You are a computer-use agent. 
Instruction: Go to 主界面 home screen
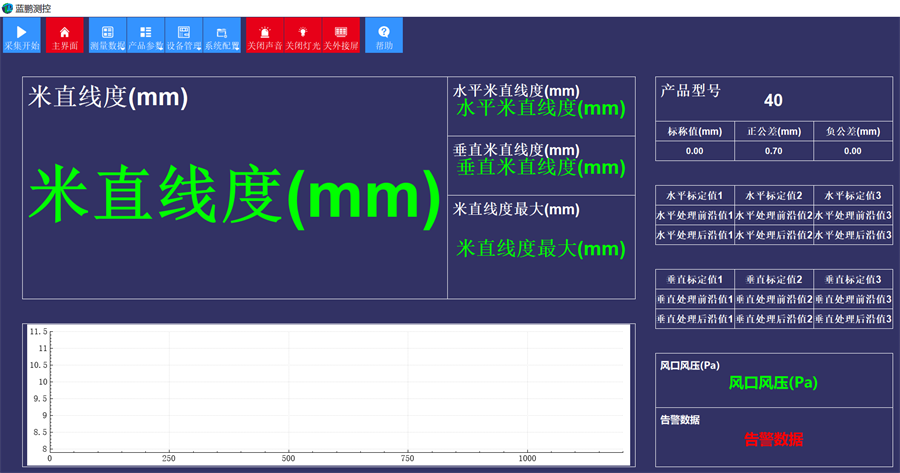[64, 33]
